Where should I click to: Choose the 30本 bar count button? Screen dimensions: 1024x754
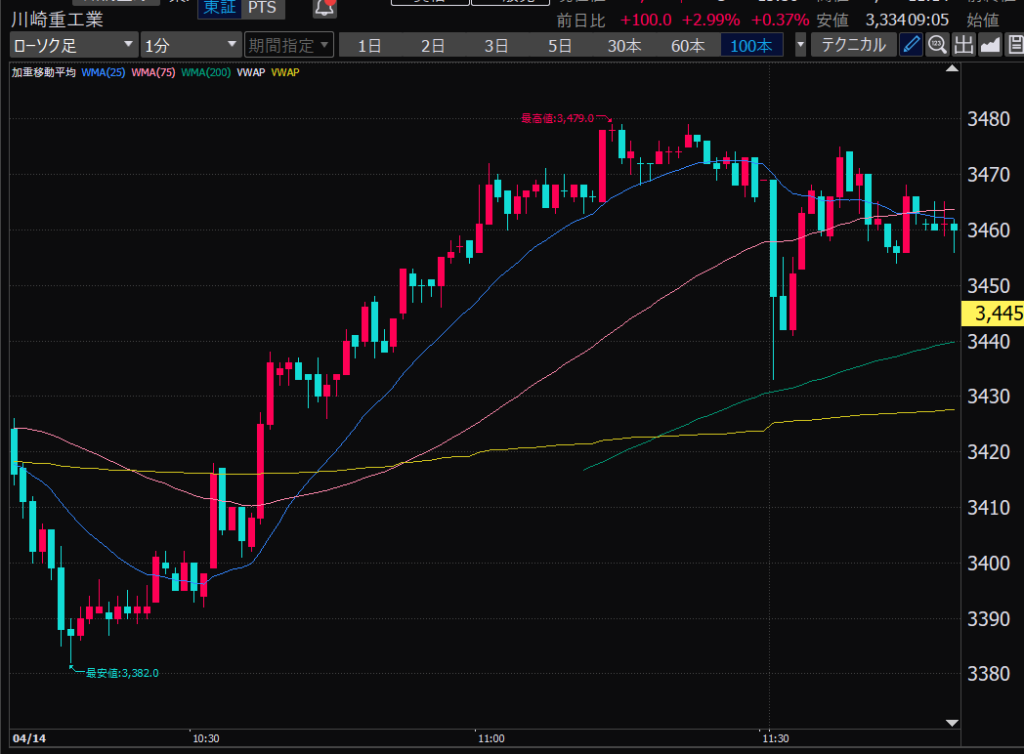[624, 45]
